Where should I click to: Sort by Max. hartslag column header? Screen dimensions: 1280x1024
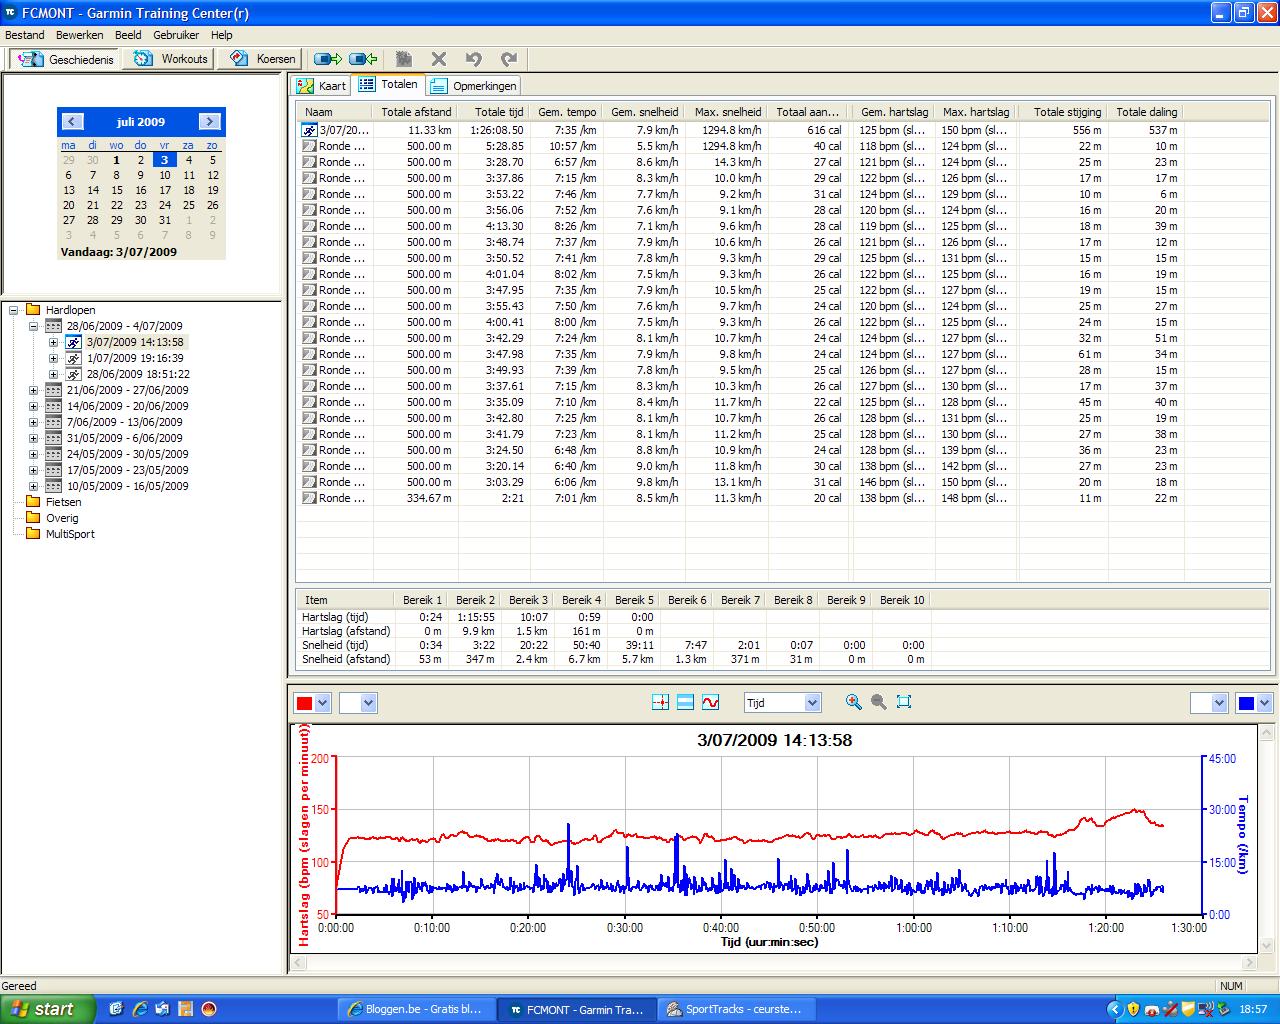point(976,112)
